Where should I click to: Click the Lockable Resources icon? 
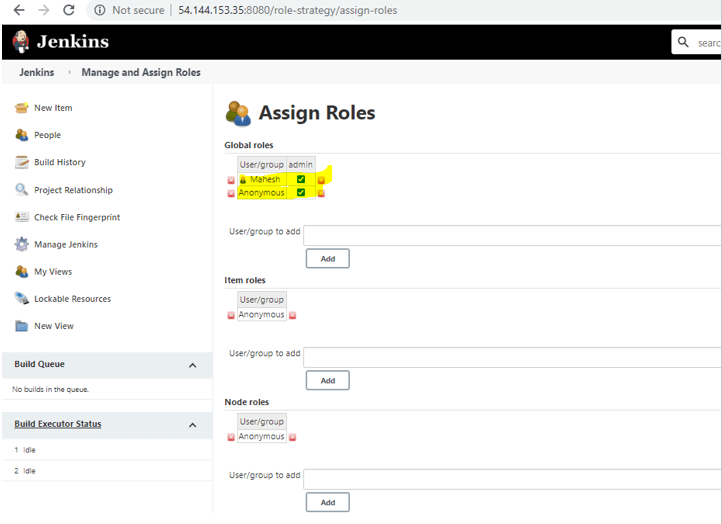(x=21, y=298)
